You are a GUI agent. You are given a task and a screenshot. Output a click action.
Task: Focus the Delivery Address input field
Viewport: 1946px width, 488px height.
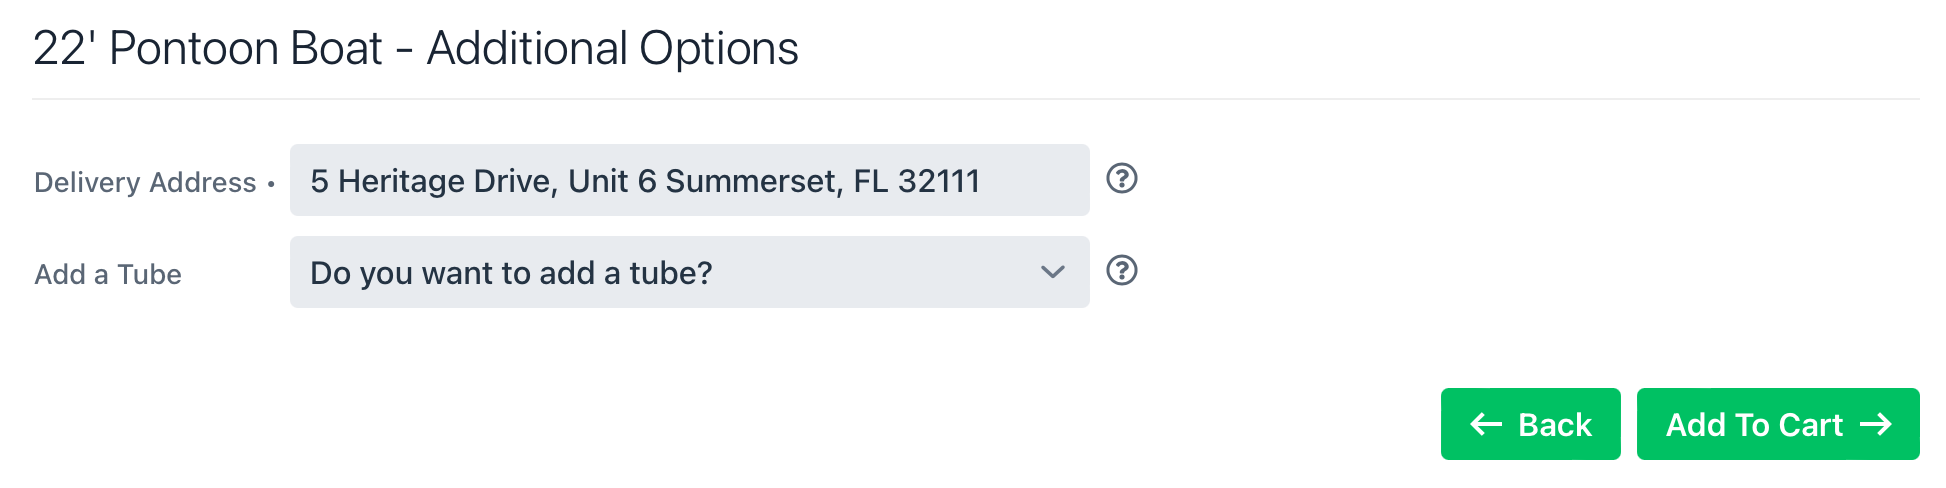tap(690, 180)
